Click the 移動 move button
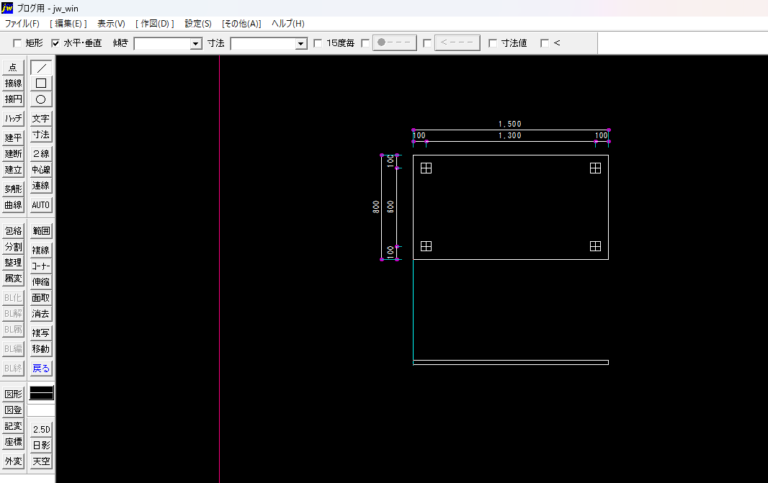 pos(41,349)
